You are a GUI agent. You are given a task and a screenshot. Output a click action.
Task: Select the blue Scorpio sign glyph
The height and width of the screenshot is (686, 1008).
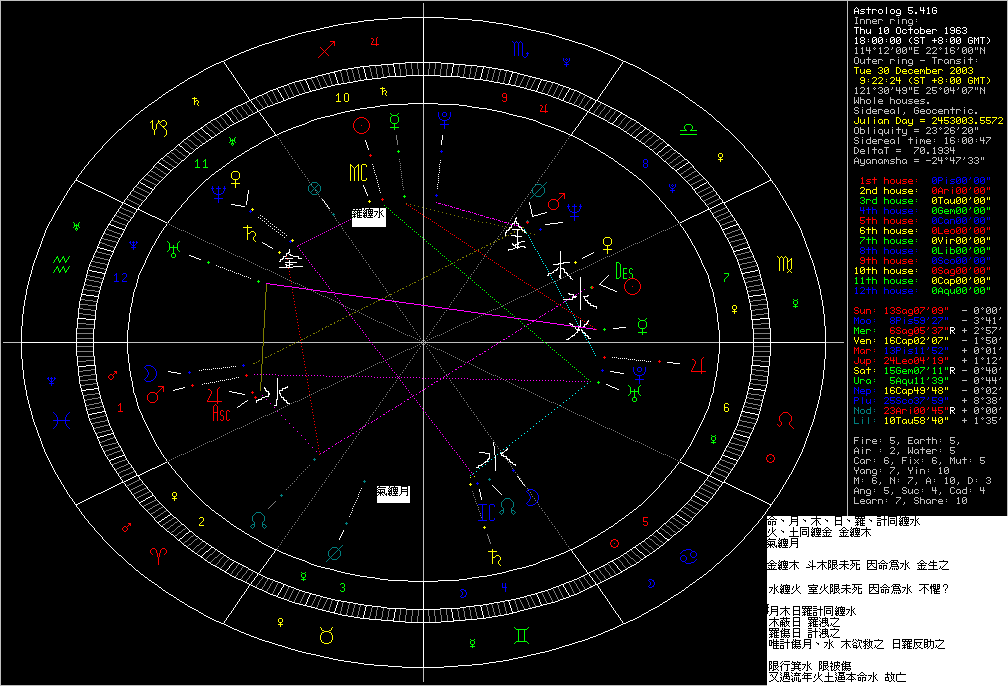click(521, 49)
